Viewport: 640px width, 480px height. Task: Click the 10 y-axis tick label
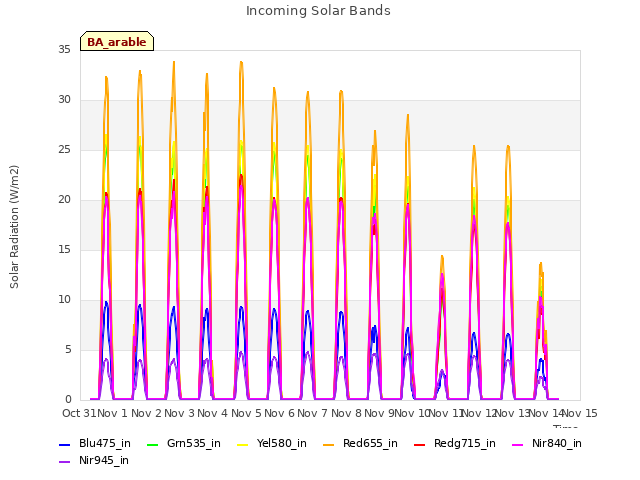tap(64, 300)
